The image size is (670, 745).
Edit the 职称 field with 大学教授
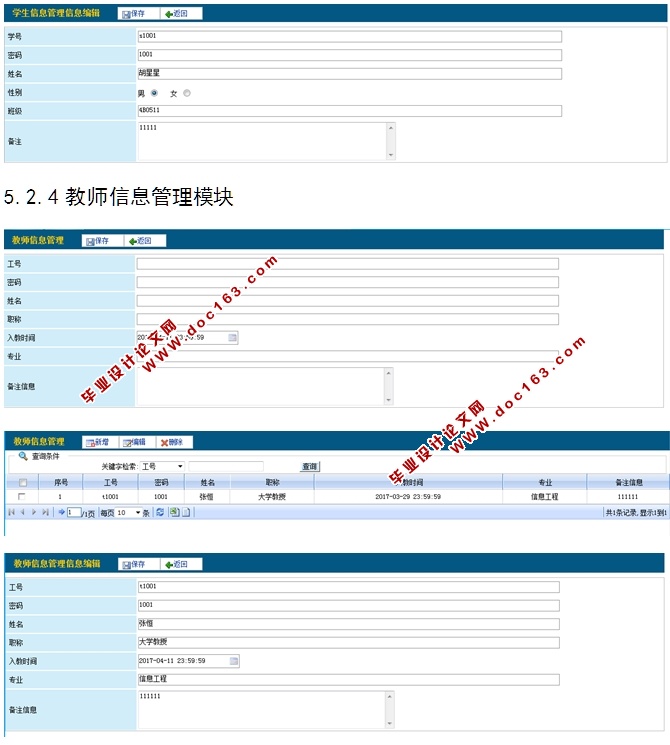348,642
